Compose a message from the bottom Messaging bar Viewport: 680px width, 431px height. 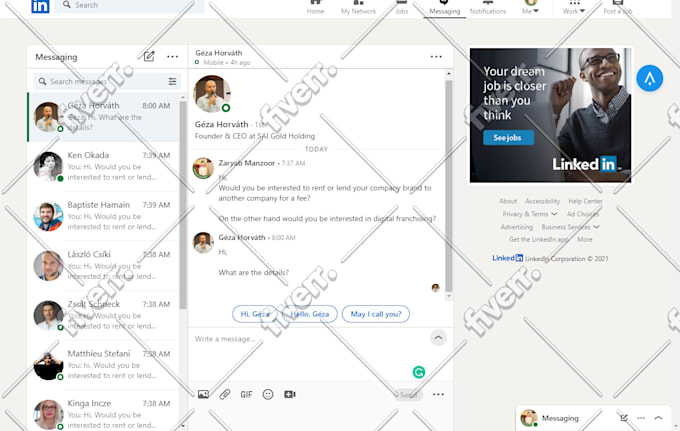[x=624, y=418]
